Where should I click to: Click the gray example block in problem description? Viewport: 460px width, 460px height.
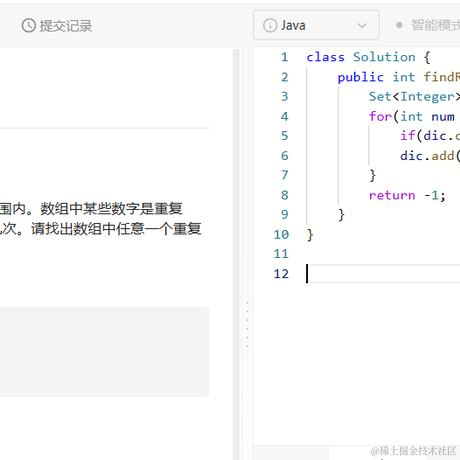(104, 352)
